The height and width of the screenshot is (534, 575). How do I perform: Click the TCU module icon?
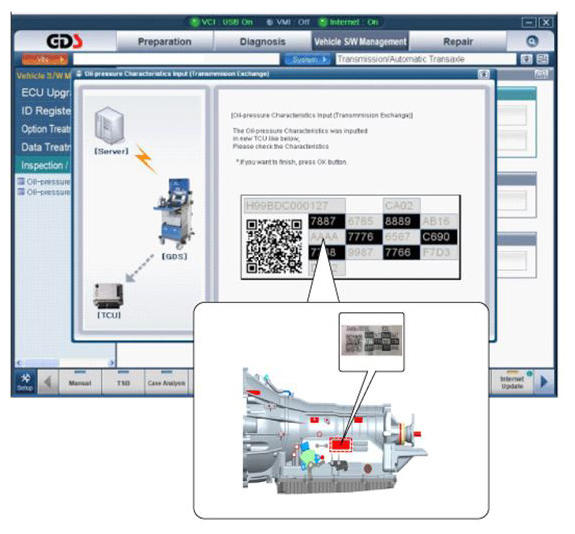pyautogui.click(x=108, y=296)
